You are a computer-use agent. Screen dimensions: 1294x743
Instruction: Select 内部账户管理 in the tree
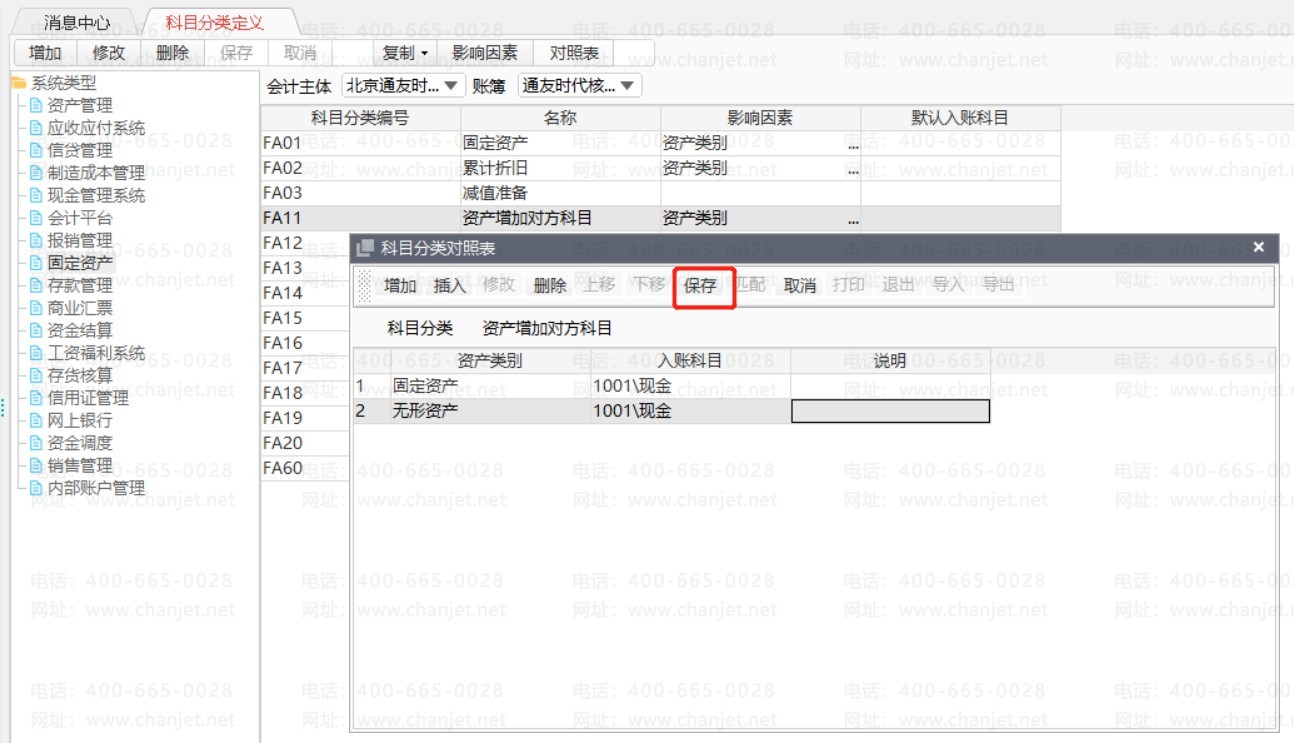pos(96,488)
